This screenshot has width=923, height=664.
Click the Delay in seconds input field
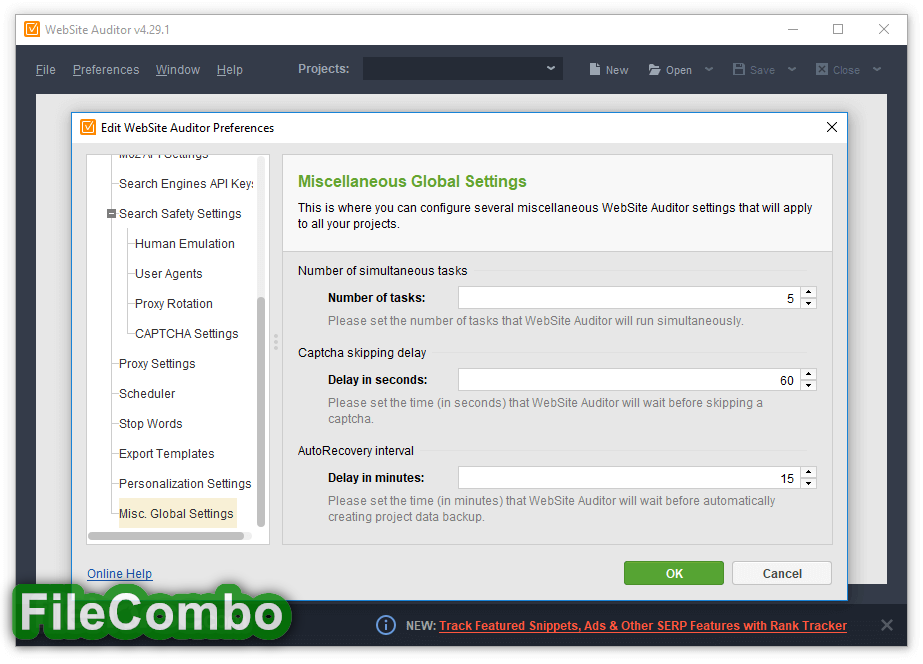[629, 380]
